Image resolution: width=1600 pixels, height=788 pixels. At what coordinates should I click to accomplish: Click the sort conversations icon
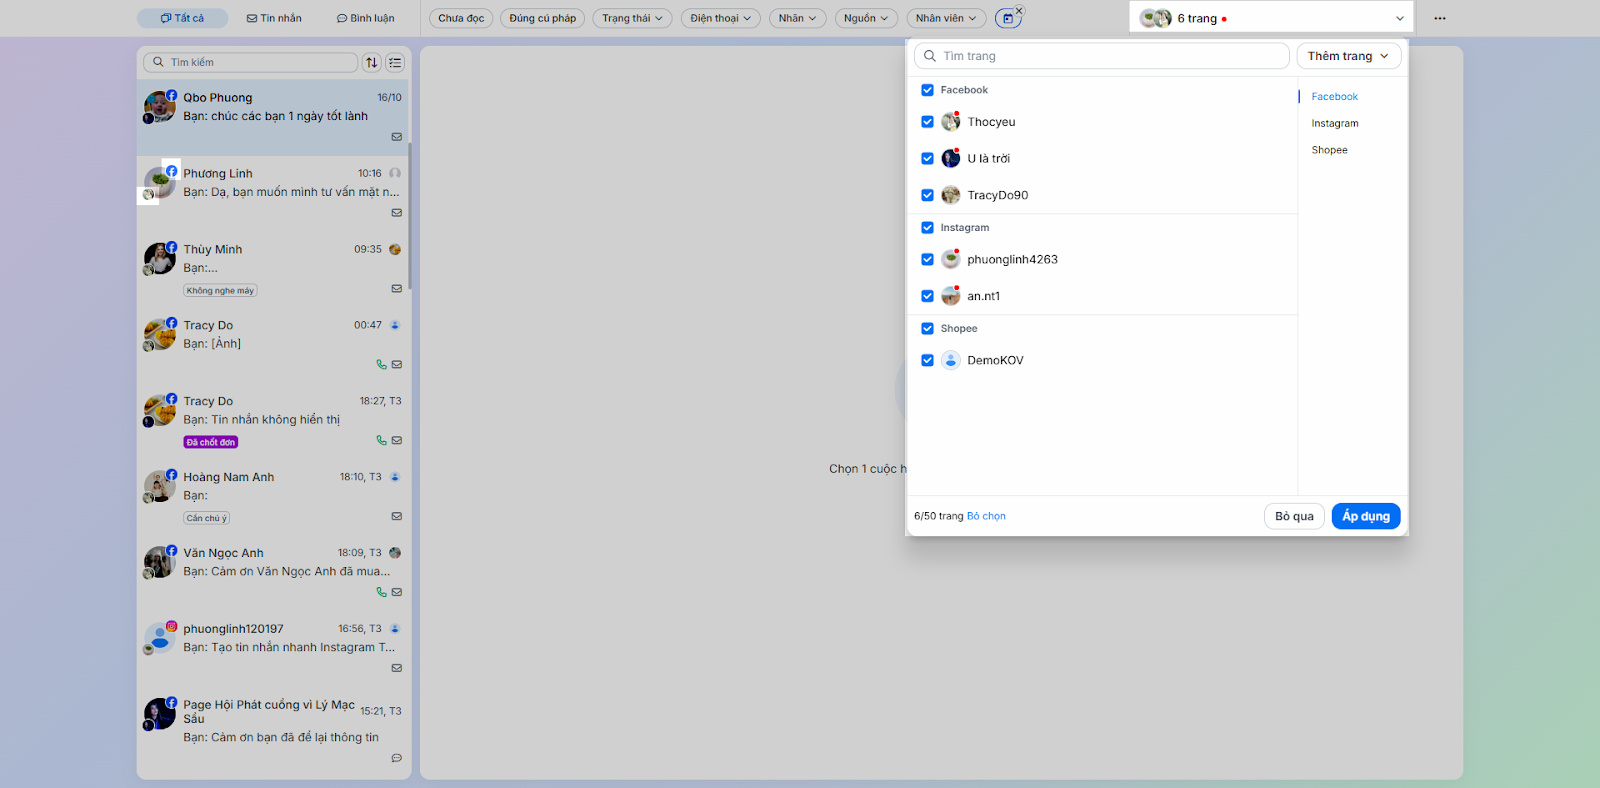(x=372, y=62)
